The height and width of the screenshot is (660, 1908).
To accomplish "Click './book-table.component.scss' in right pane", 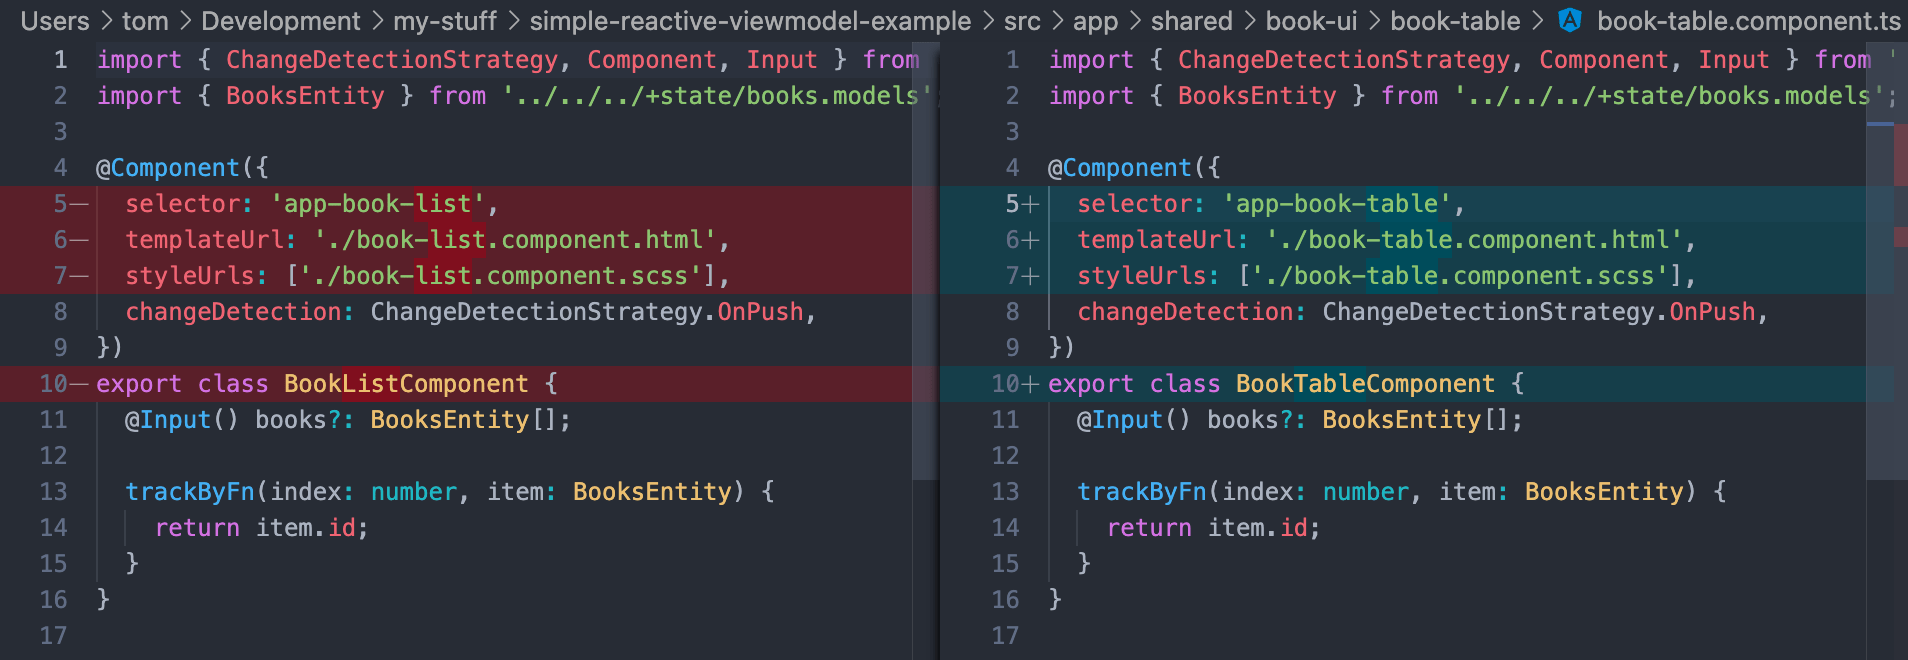I will point(1461,276).
